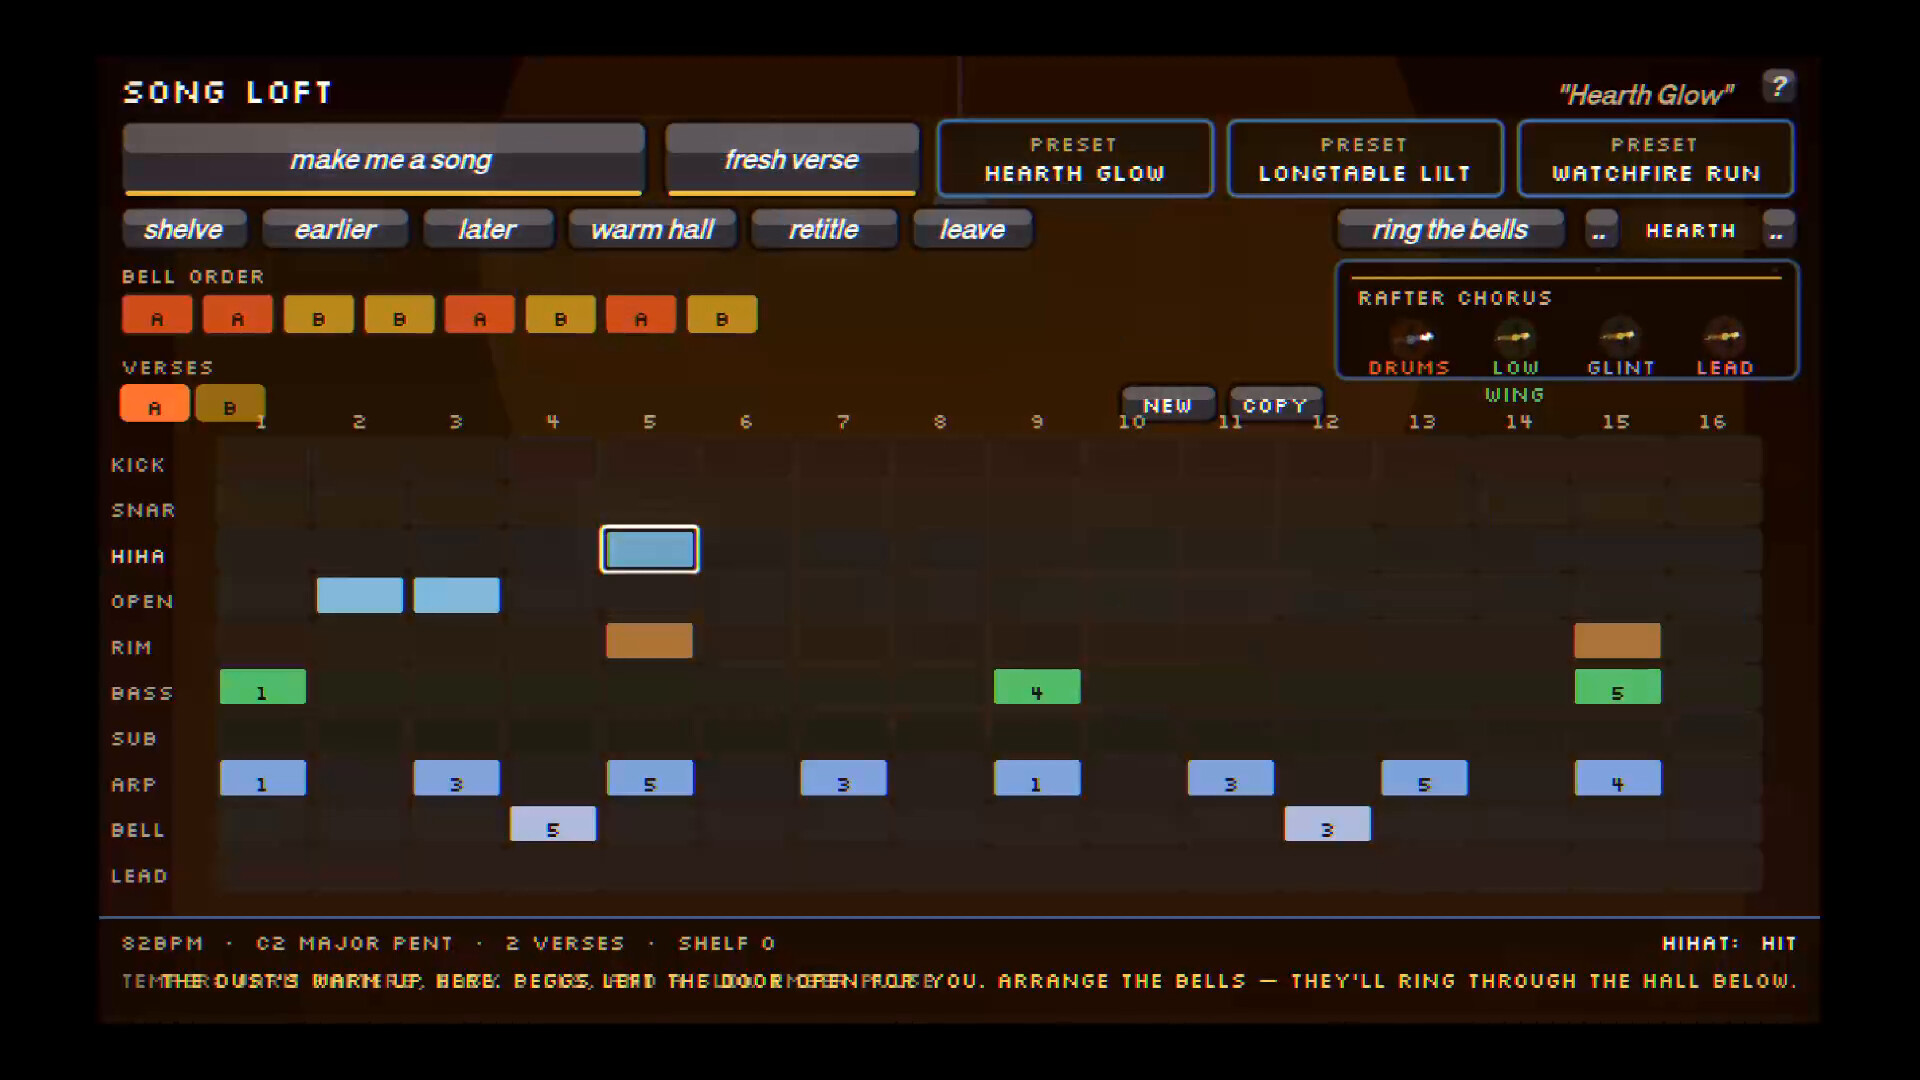1920x1080 pixels.
Task: Toggle BELL note 3 at step 12
Action: (x=1327, y=824)
